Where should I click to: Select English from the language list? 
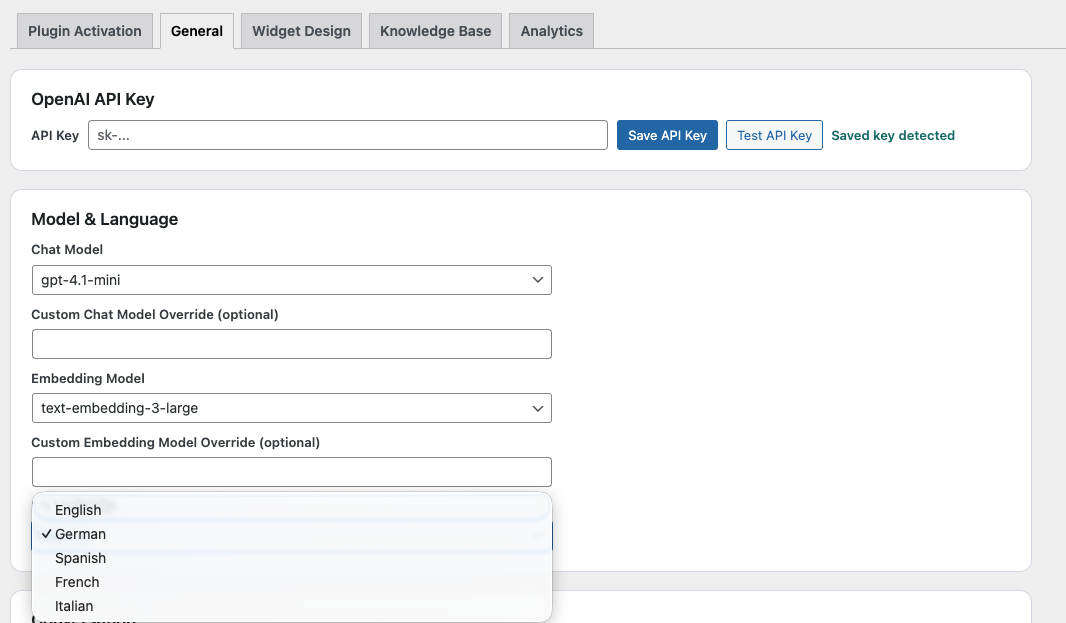(292, 510)
